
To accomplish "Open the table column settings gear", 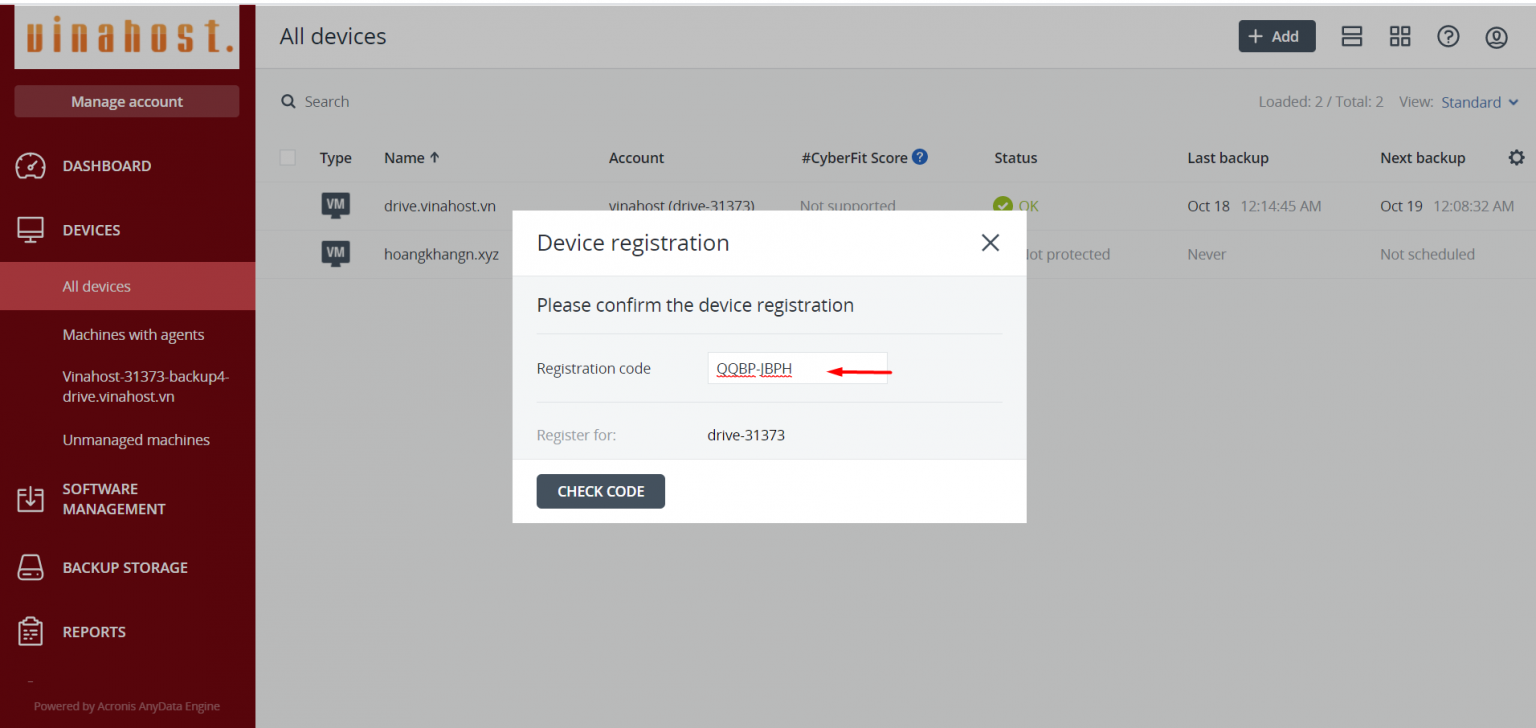I will tap(1516, 158).
